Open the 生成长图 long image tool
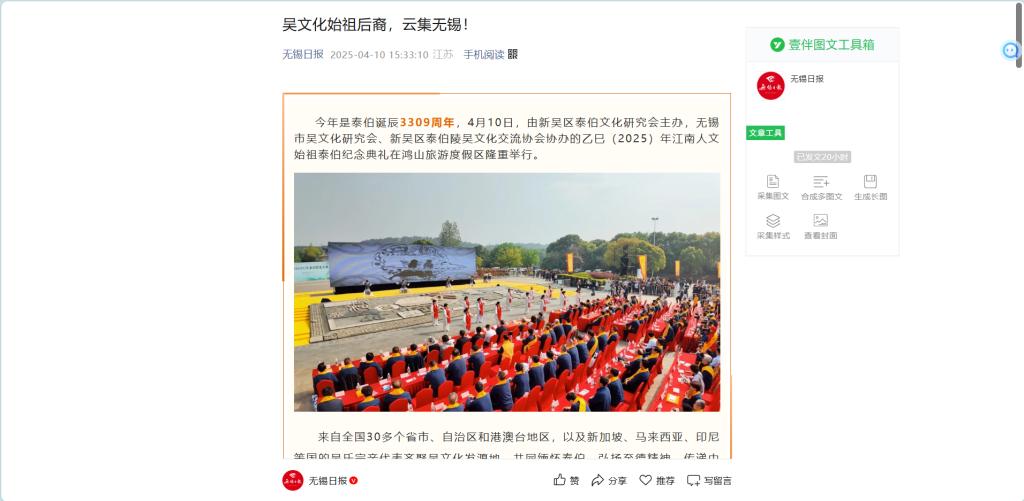 [x=870, y=182]
